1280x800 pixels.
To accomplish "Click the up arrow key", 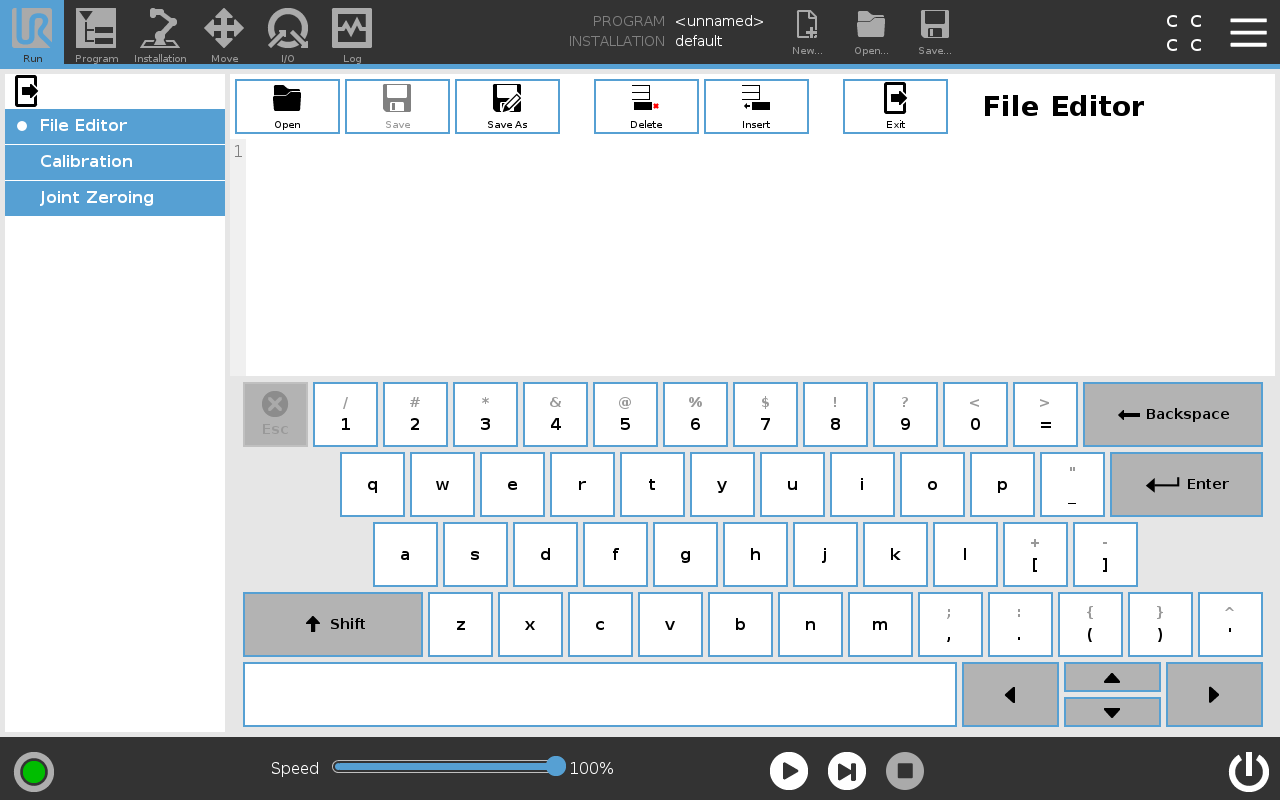I will click(1112, 677).
